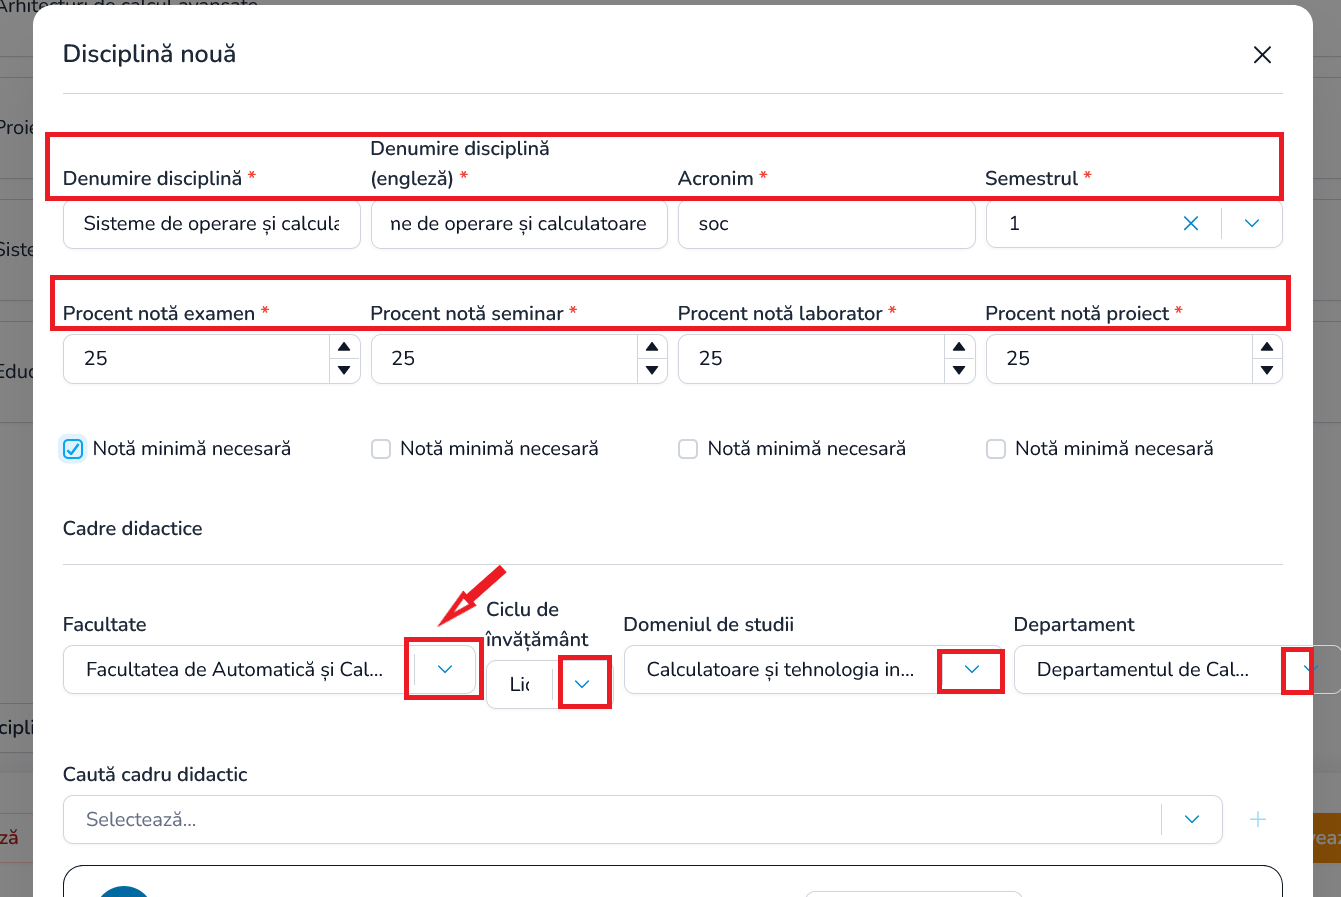Click Calculatoare și tehnologia in... value
The width and height of the screenshot is (1341, 897).
(x=780, y=670)
